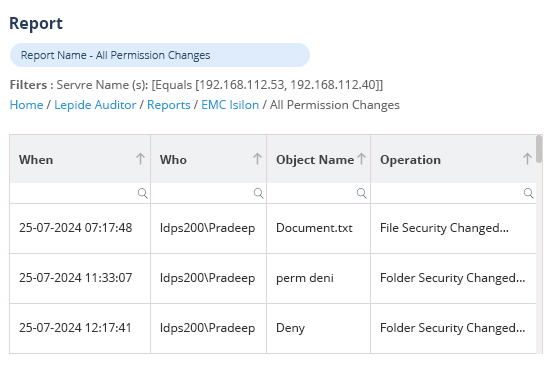The image size is (552, 380).
Task: Click the Report page heading
Action: 36,24
